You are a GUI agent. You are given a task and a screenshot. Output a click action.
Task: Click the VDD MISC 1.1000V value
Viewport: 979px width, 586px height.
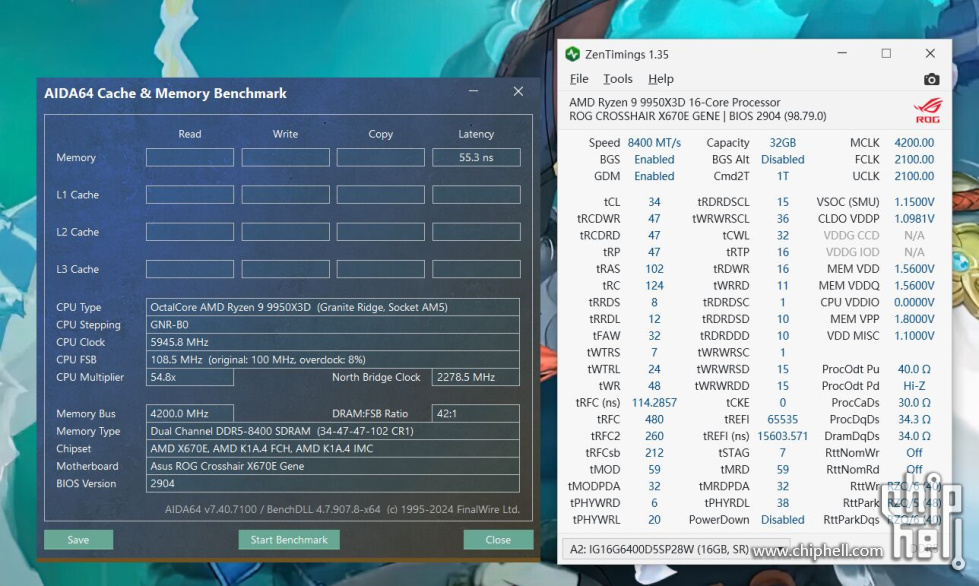914,336
